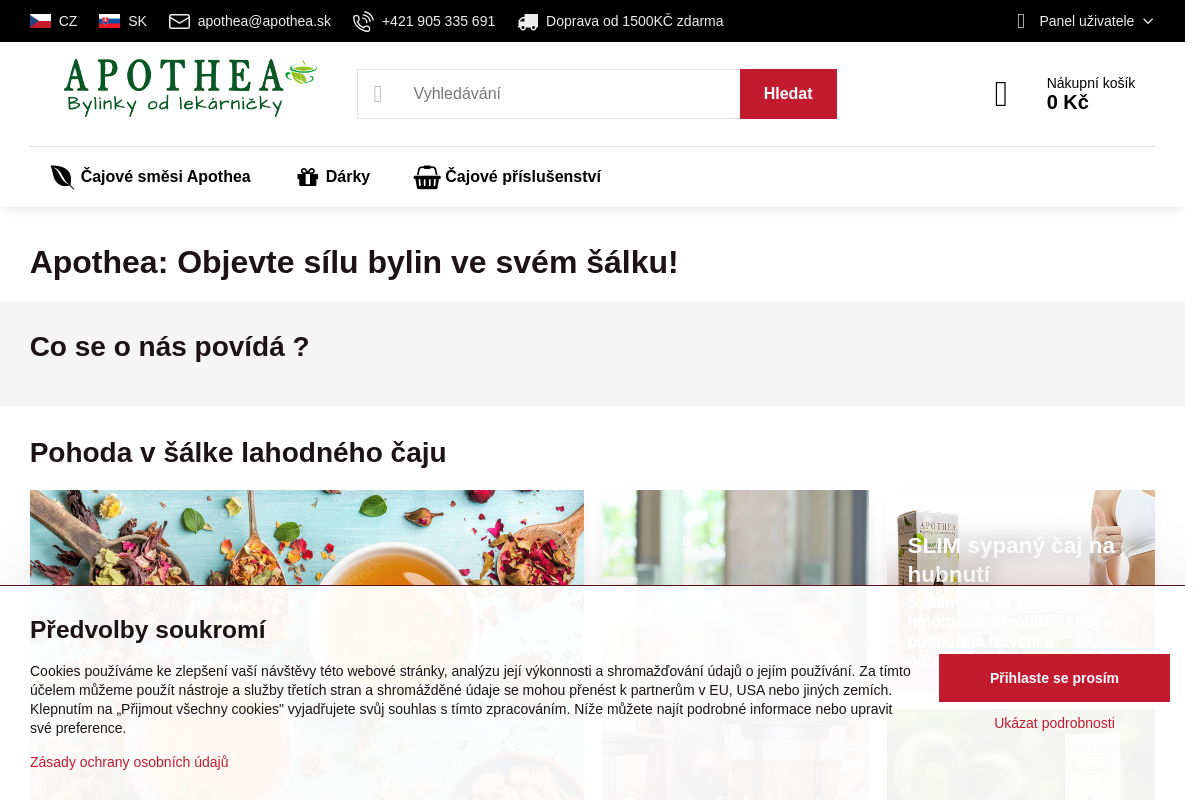Click the Apothea: Objevte sílu bylin heading
This screenshot has height=800, width=1200.
pos(354,262)
